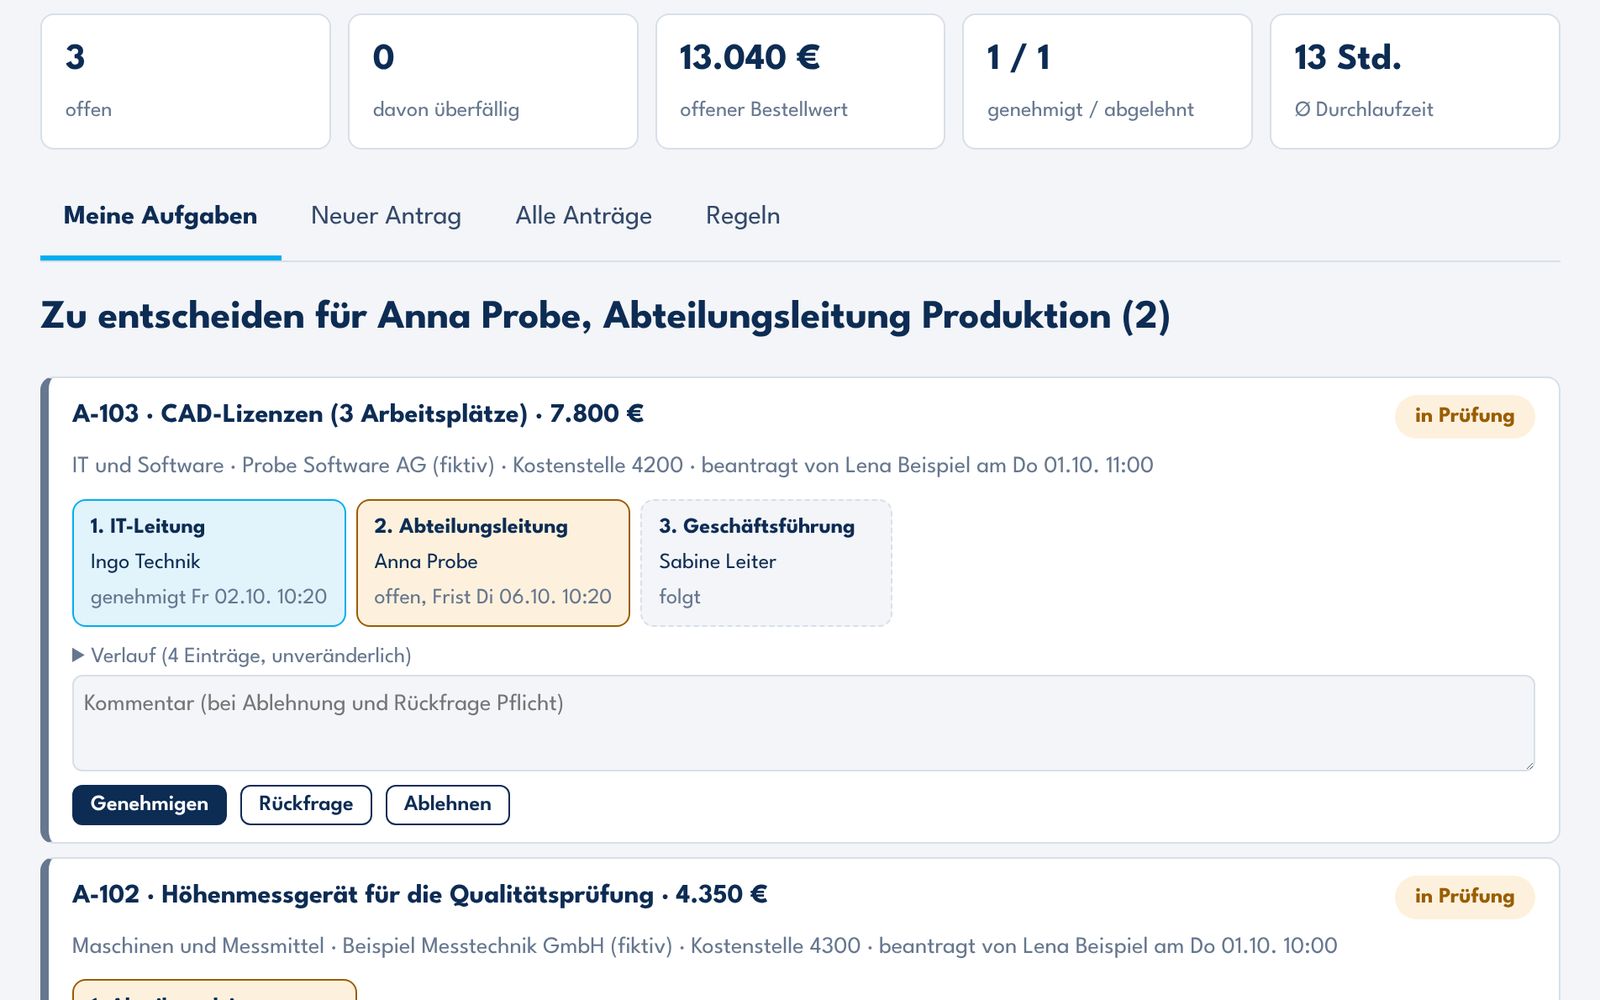Click the 3 offen statistics card
Image resolution: width=1600 pixels, height=1000 pixels.
[x=185, y=82]
